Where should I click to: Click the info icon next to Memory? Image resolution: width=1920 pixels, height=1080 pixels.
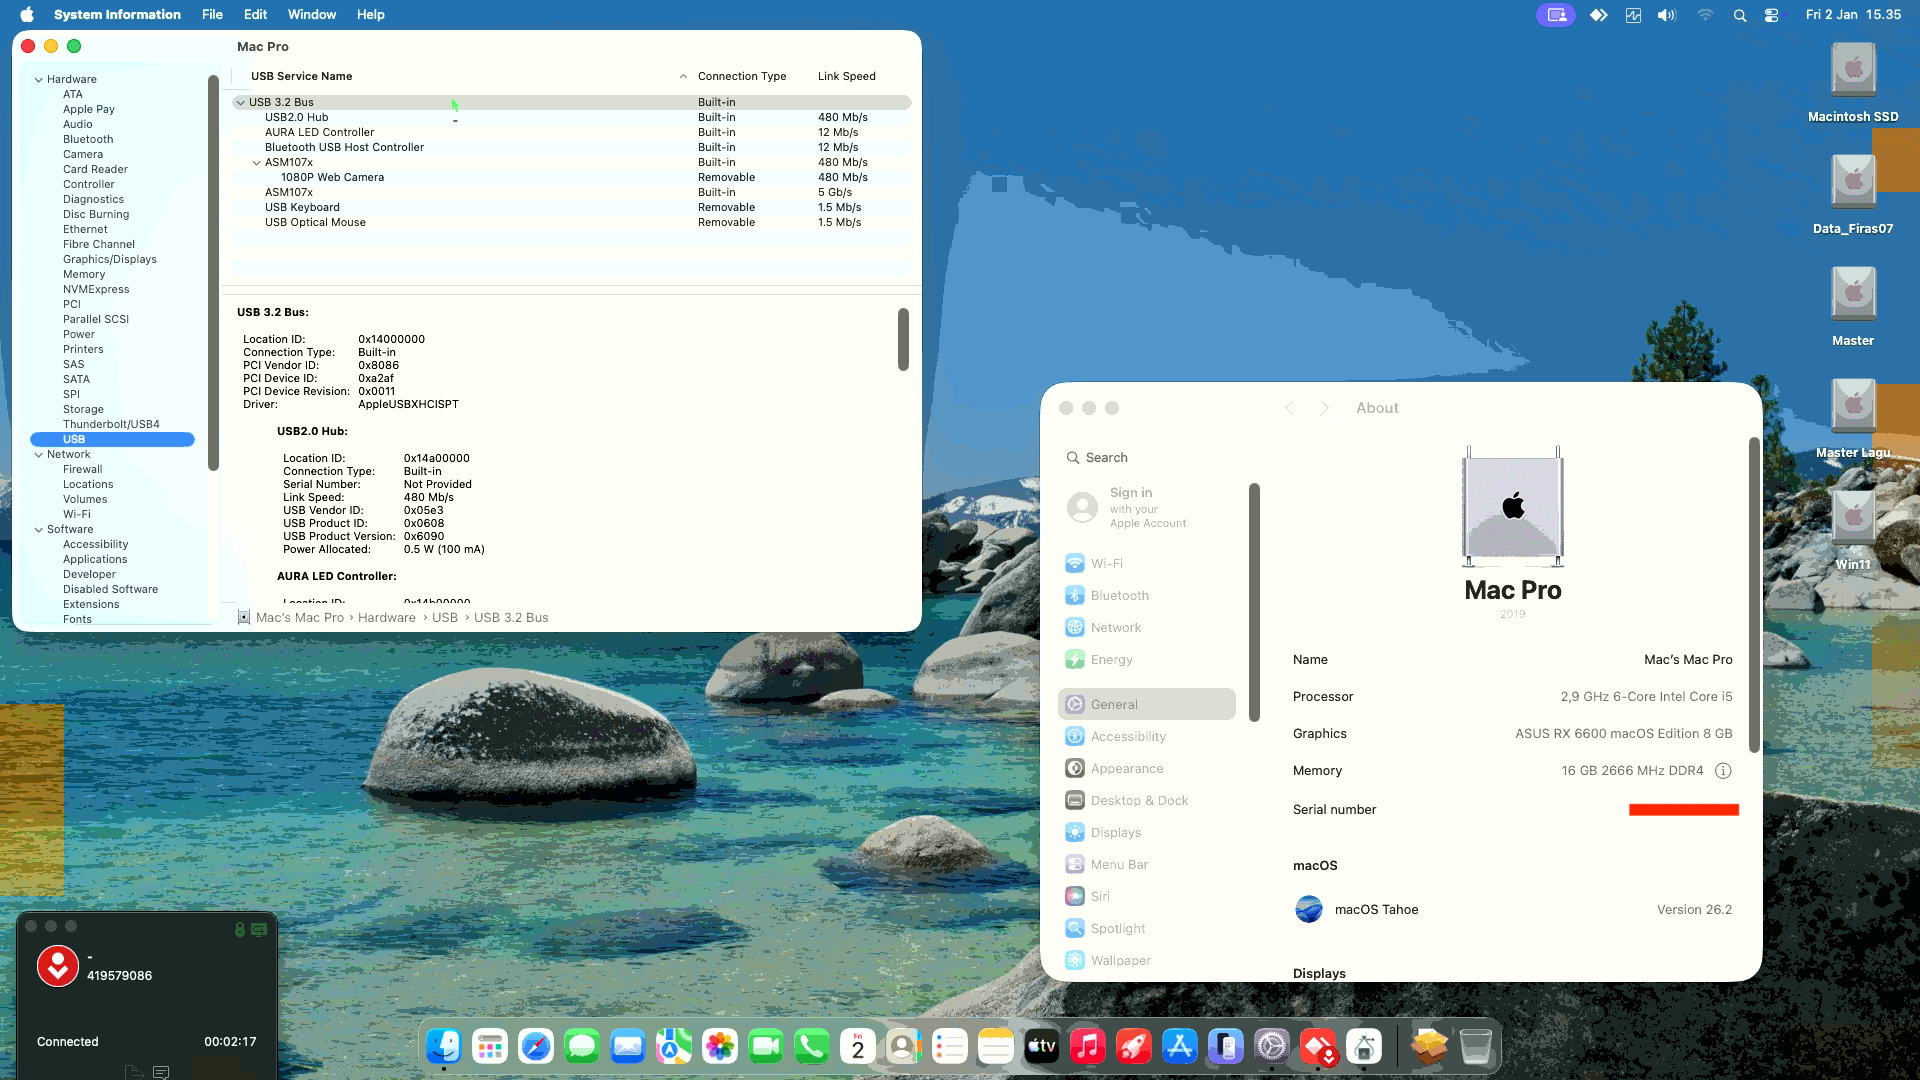(x=1723, y=771)
